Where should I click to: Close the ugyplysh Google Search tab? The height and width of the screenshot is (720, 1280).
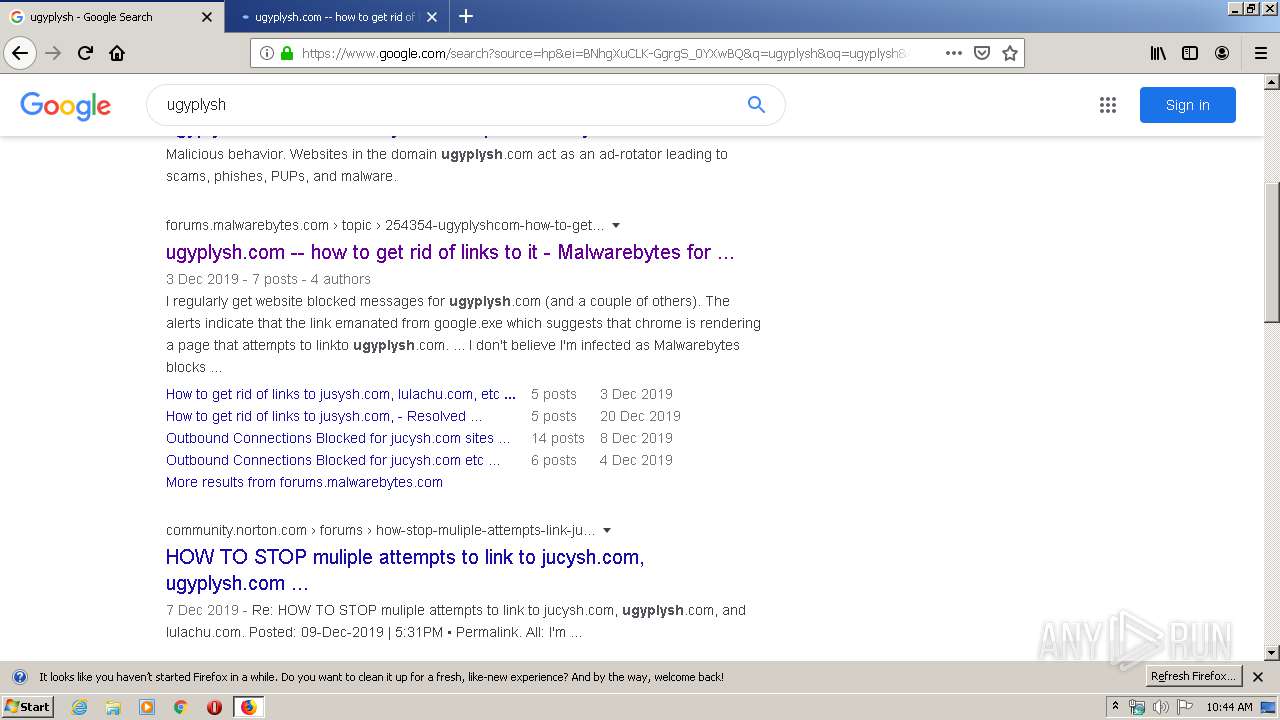tap(207, 17)
